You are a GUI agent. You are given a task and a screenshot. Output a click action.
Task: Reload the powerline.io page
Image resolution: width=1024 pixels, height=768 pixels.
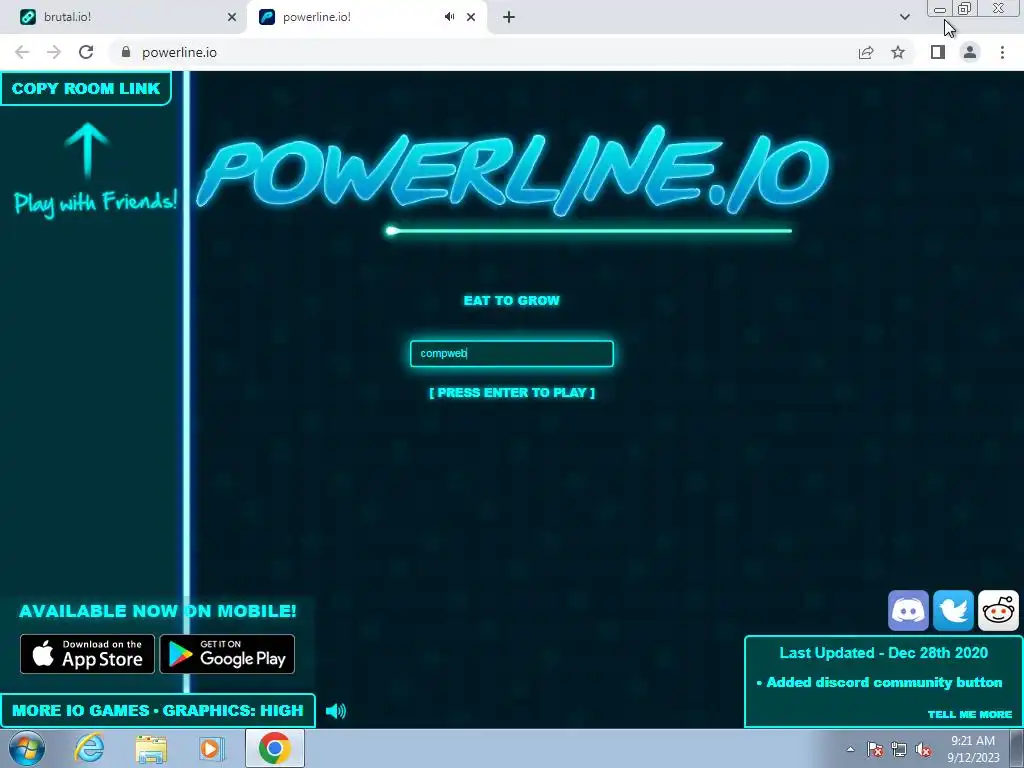[x=86, y=52]
